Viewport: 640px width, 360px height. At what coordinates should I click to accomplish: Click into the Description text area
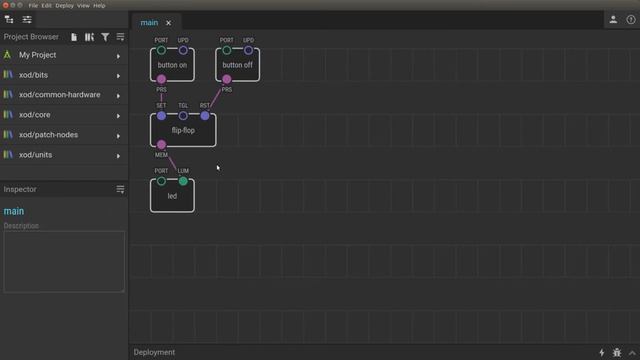click(x=64, y=262)
